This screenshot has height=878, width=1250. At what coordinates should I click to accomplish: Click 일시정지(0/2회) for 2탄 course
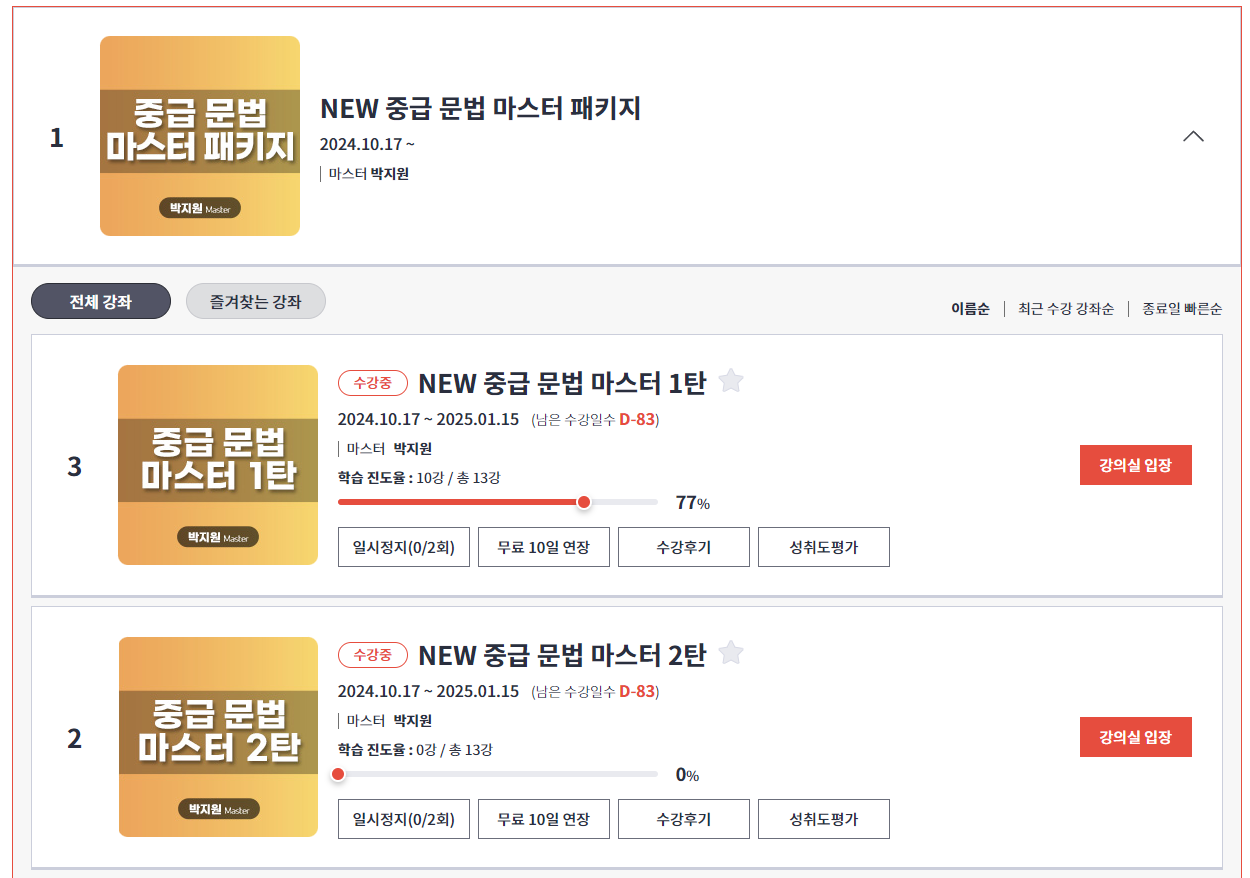(x=404, y=819)
